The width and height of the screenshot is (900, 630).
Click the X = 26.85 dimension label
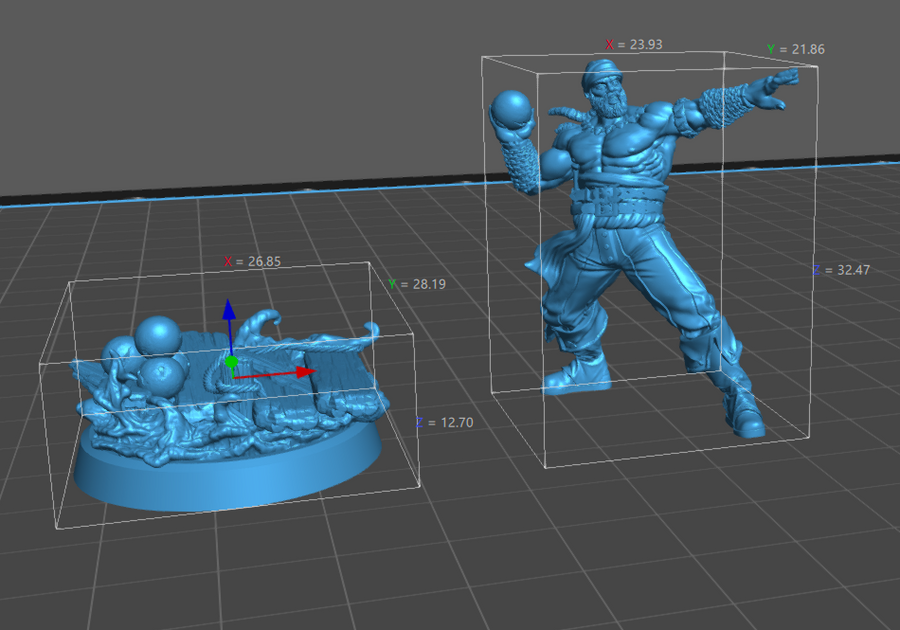click(252, 262)
